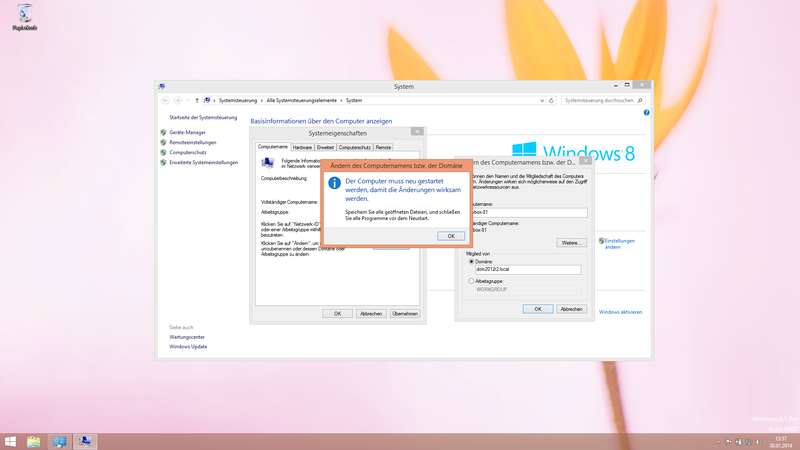Click Abbrechen in the domain change dialog

point(571,309)
